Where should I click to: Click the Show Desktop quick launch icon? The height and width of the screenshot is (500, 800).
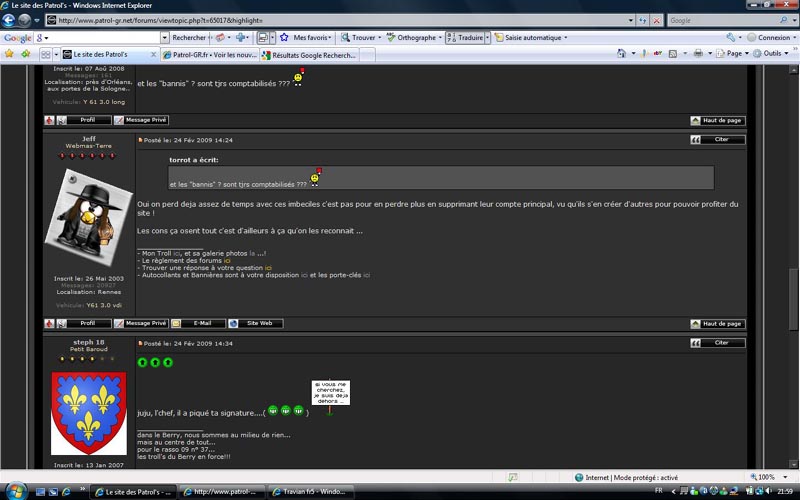tap(40, 492)
